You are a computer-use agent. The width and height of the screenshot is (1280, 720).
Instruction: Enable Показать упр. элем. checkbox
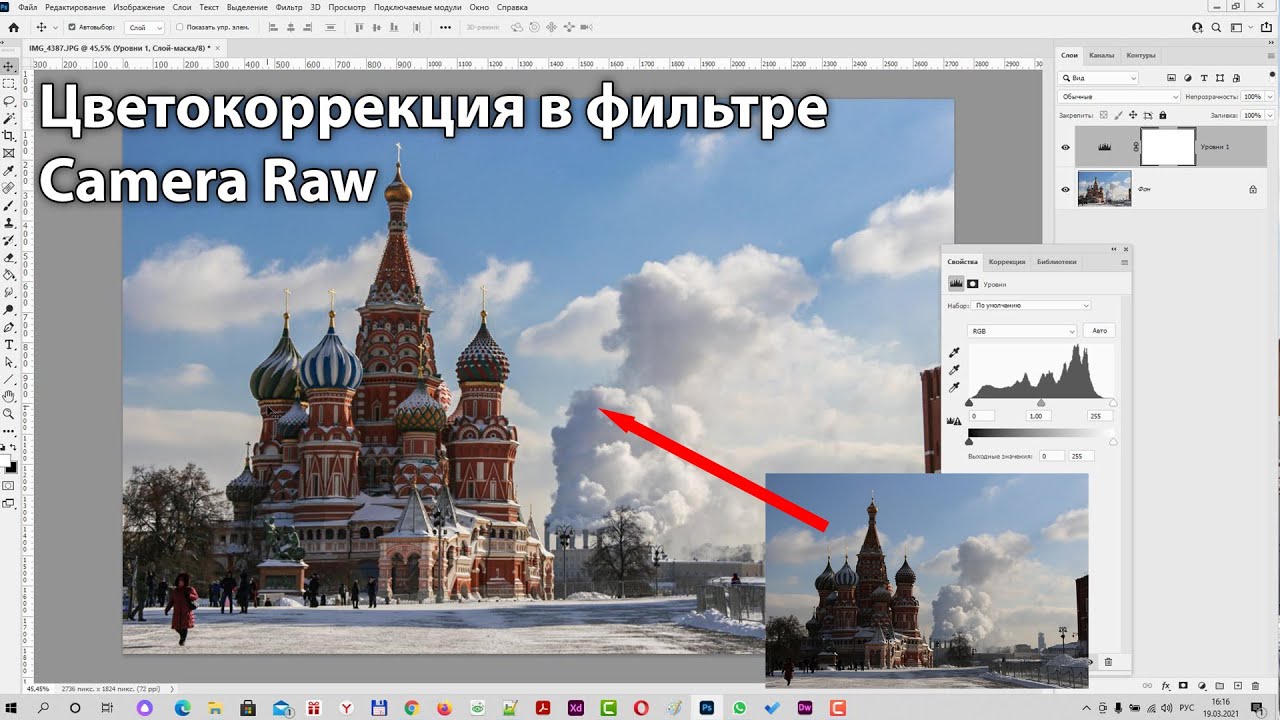(180, 28)
